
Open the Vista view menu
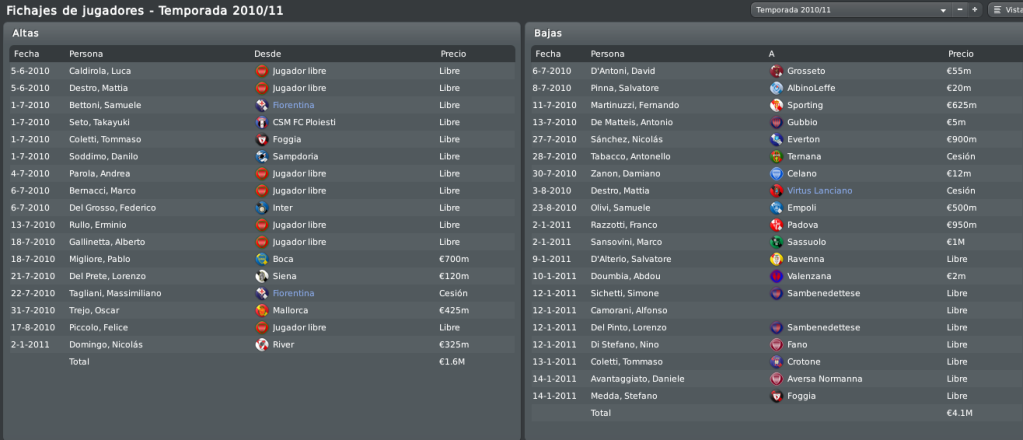pos(1006,10)
